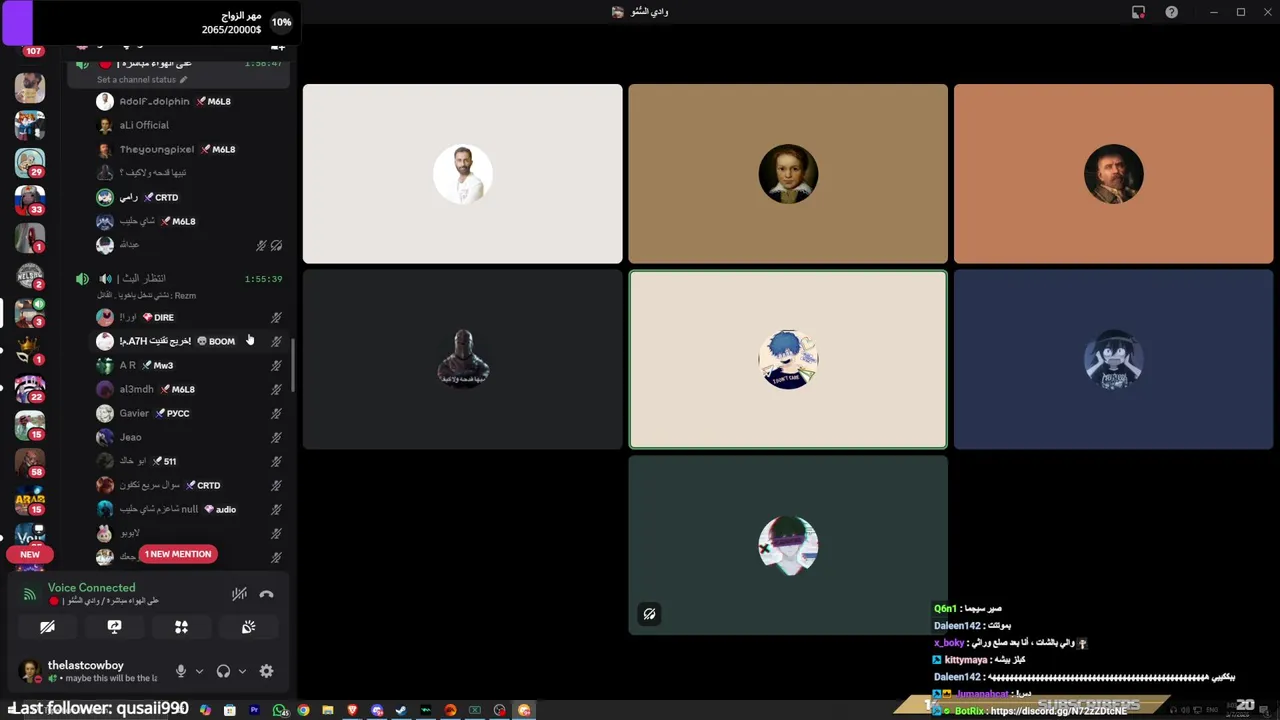Click the NEW servers indicator pill
Image resolution: width=1280 pixels, height=720 pixels.
[30, 554]
